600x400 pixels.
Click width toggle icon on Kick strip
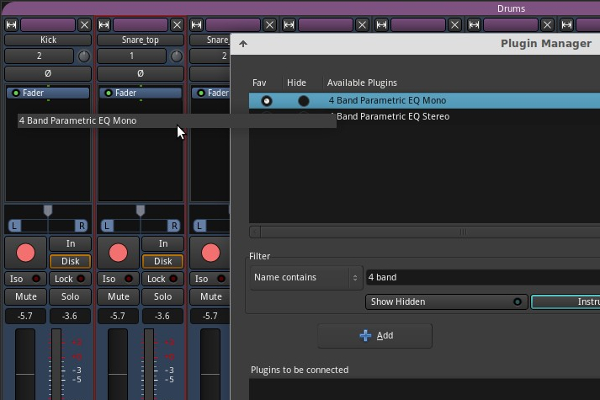pyautogui.click(x=11, y=25)
